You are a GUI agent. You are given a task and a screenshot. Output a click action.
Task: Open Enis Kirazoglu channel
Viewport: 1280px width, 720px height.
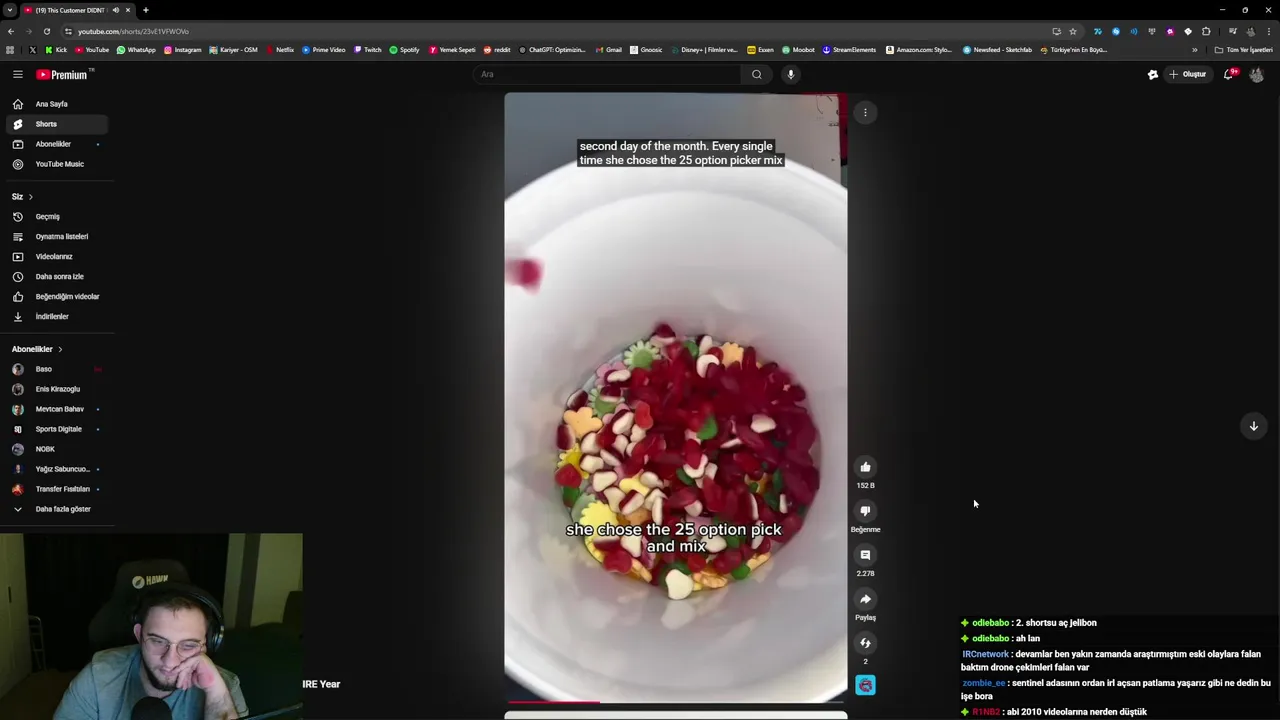coord(56,389)
